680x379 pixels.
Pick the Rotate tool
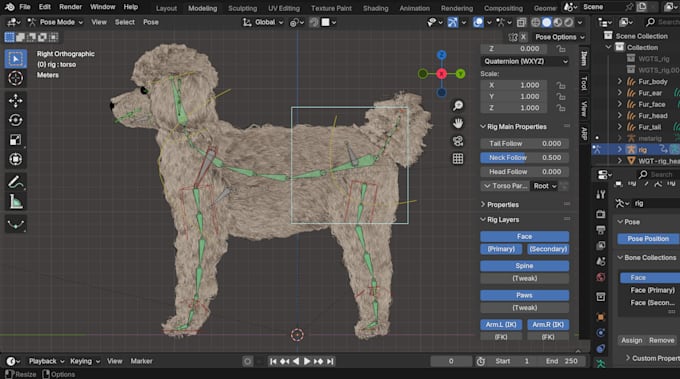(x=16, y=120)
